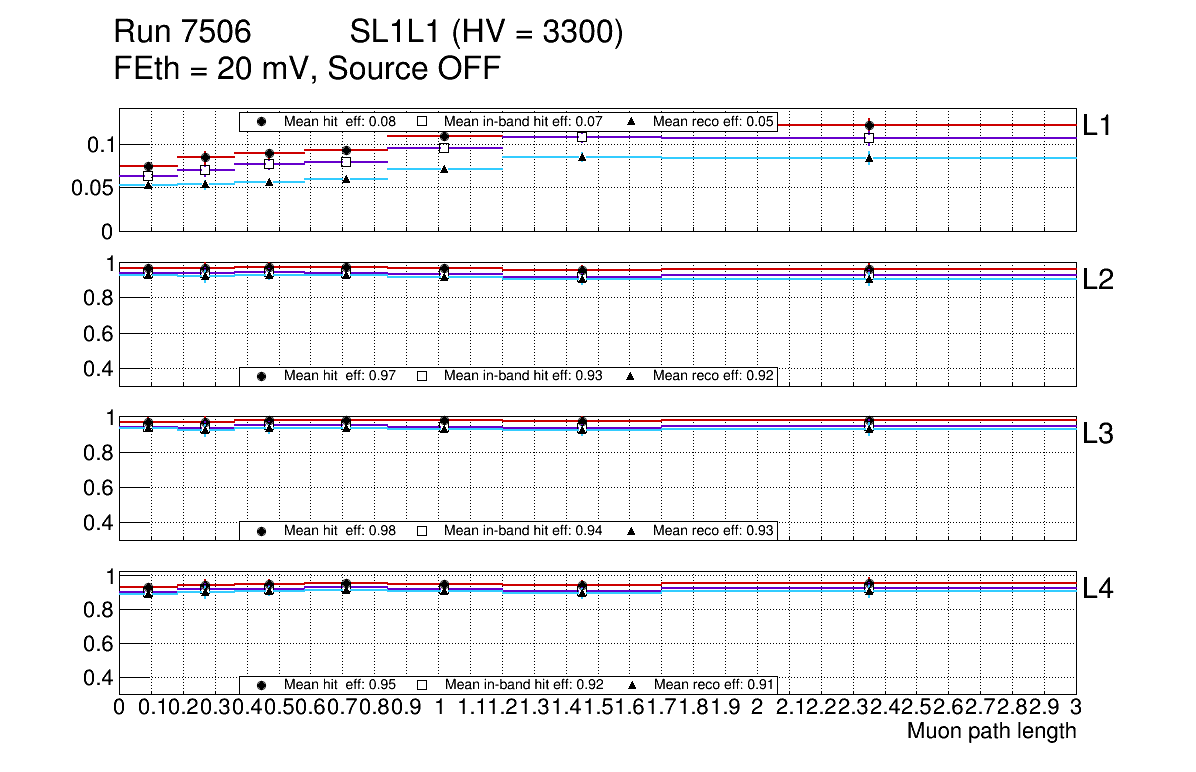Click the 'FEth = 20 mV, Source OFF' subtitle
The width and height of the screenshot is (1196, 772).
pyautogui.click(x=307, y=68)
